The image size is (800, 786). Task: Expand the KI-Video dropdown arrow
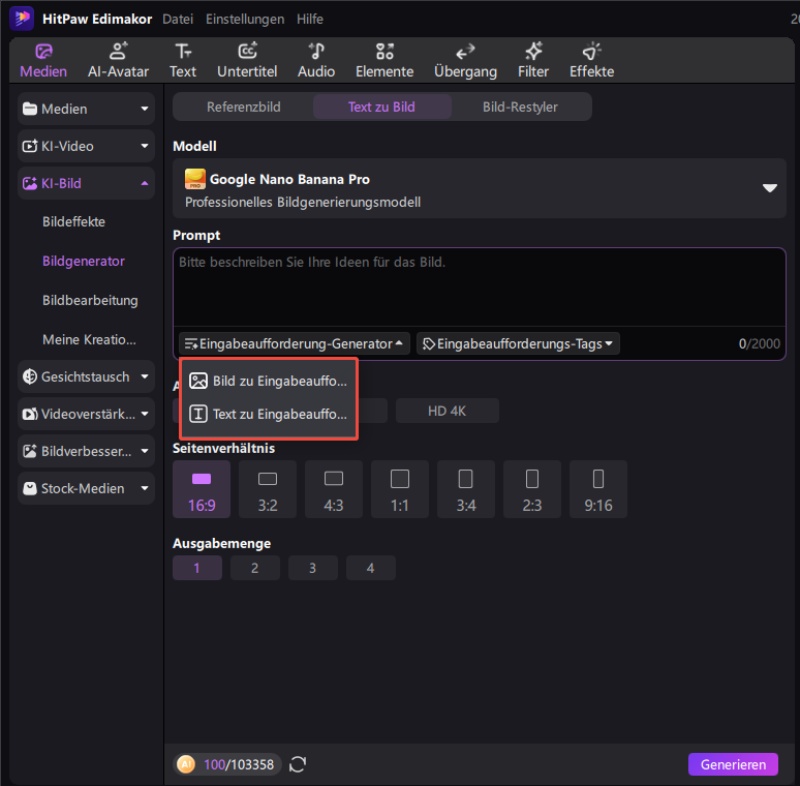[x=144, y=146]
